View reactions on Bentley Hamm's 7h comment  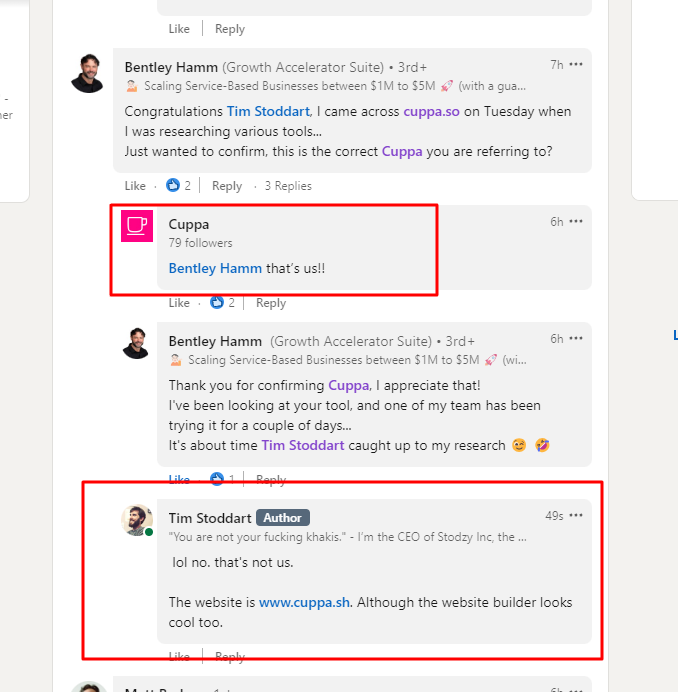(x=178, y=185)
